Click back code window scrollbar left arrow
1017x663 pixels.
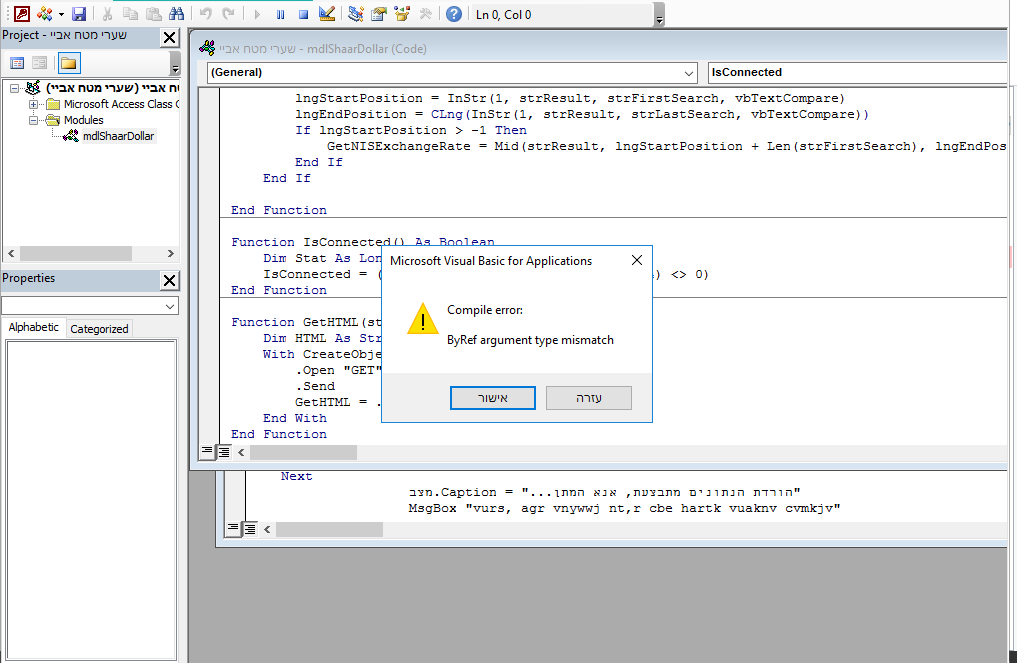pos(267,529)
